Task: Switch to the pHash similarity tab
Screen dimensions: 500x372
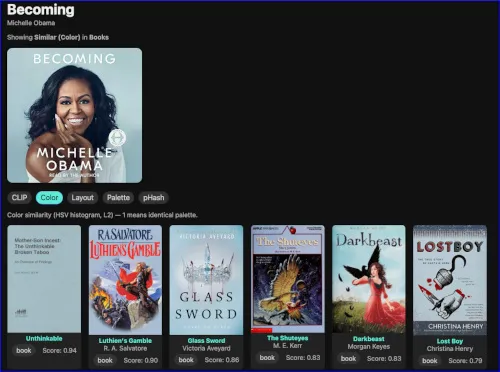Action: pyautogui.click(x=154, y=198)
